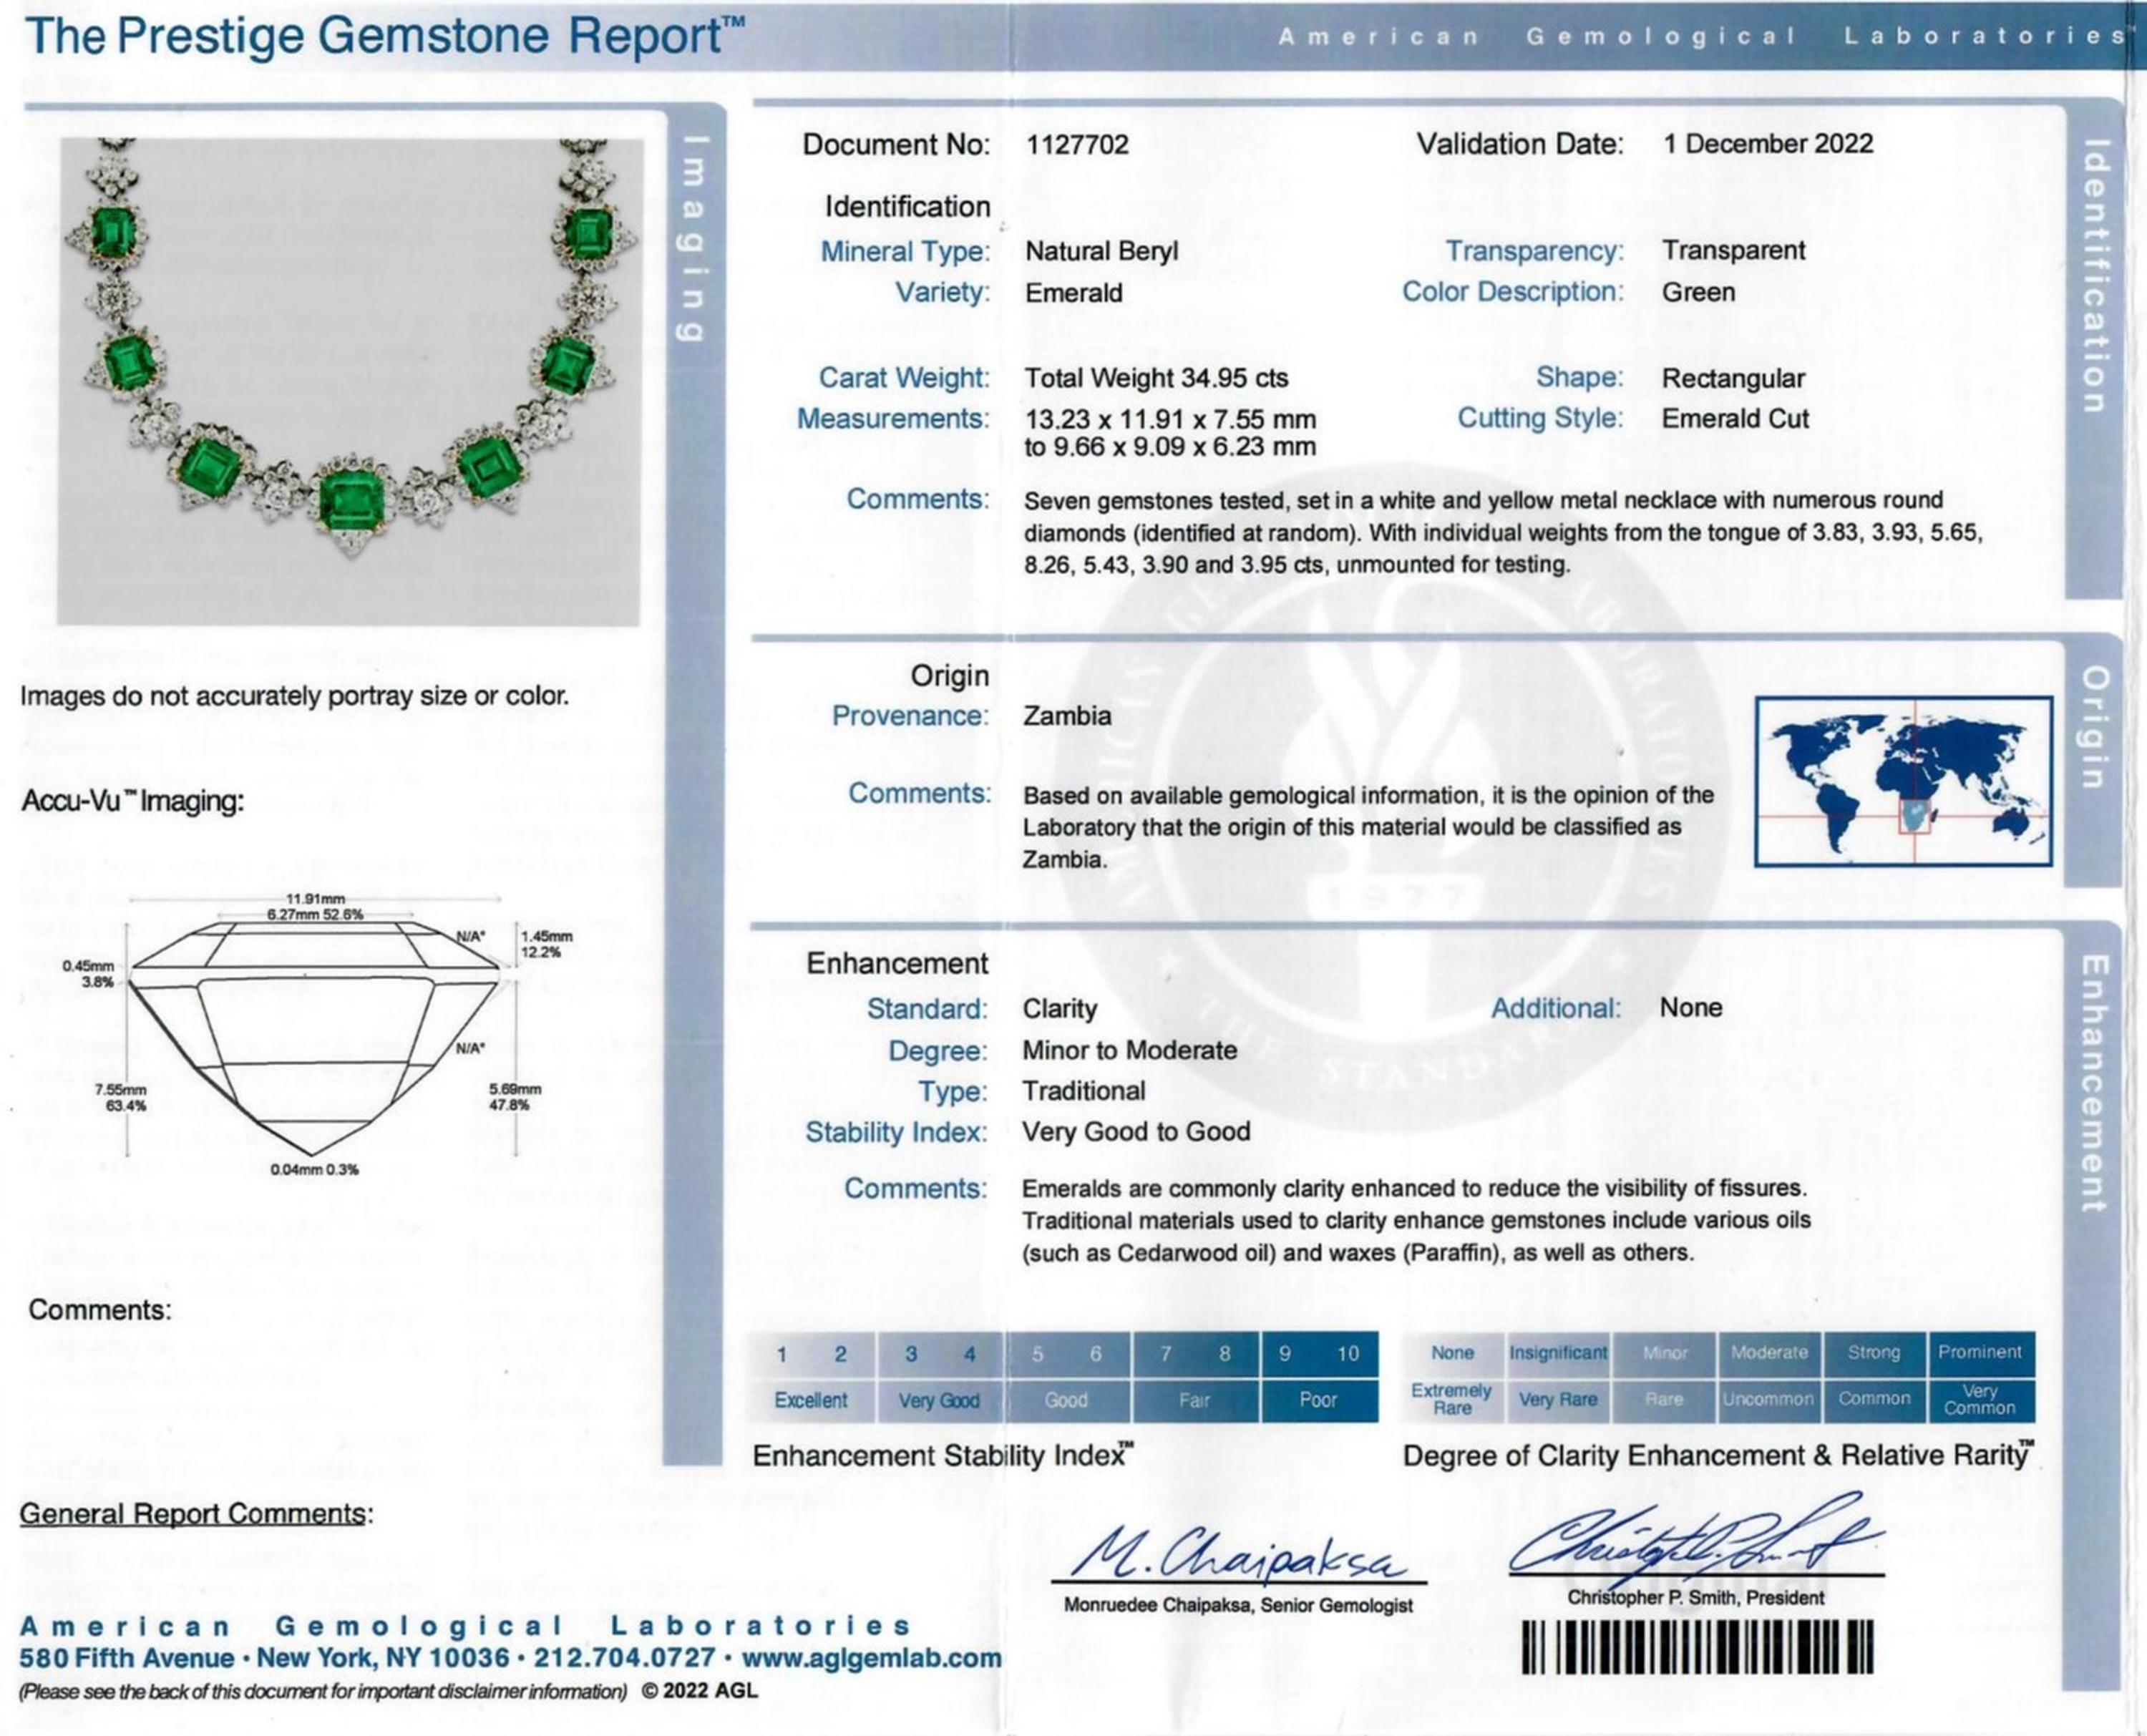This screenshot has width=2147, height=1736.
Task: Click the emerald necklace photograph
Action: (349, 381)
